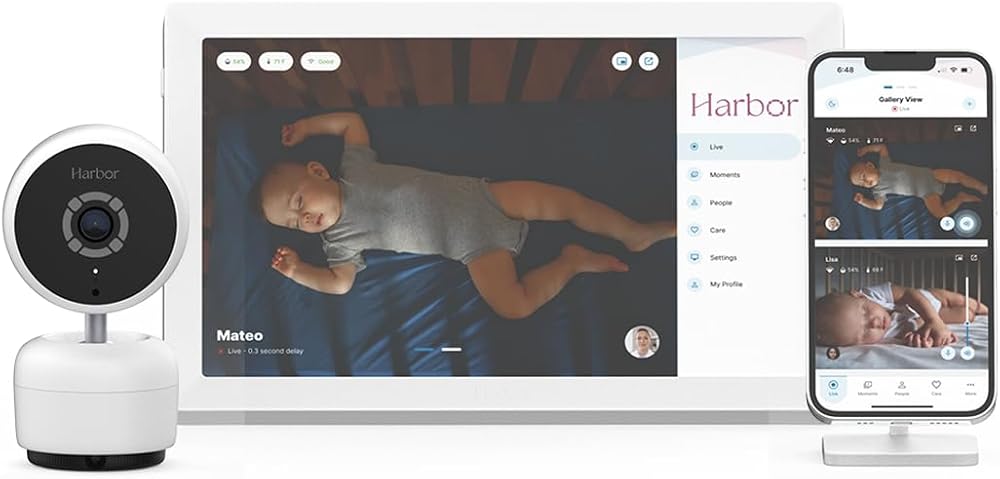1000x479 pixels.
Task: Expand the Lisa feed to fullscreen on the phone
Action: coord(973,258)
